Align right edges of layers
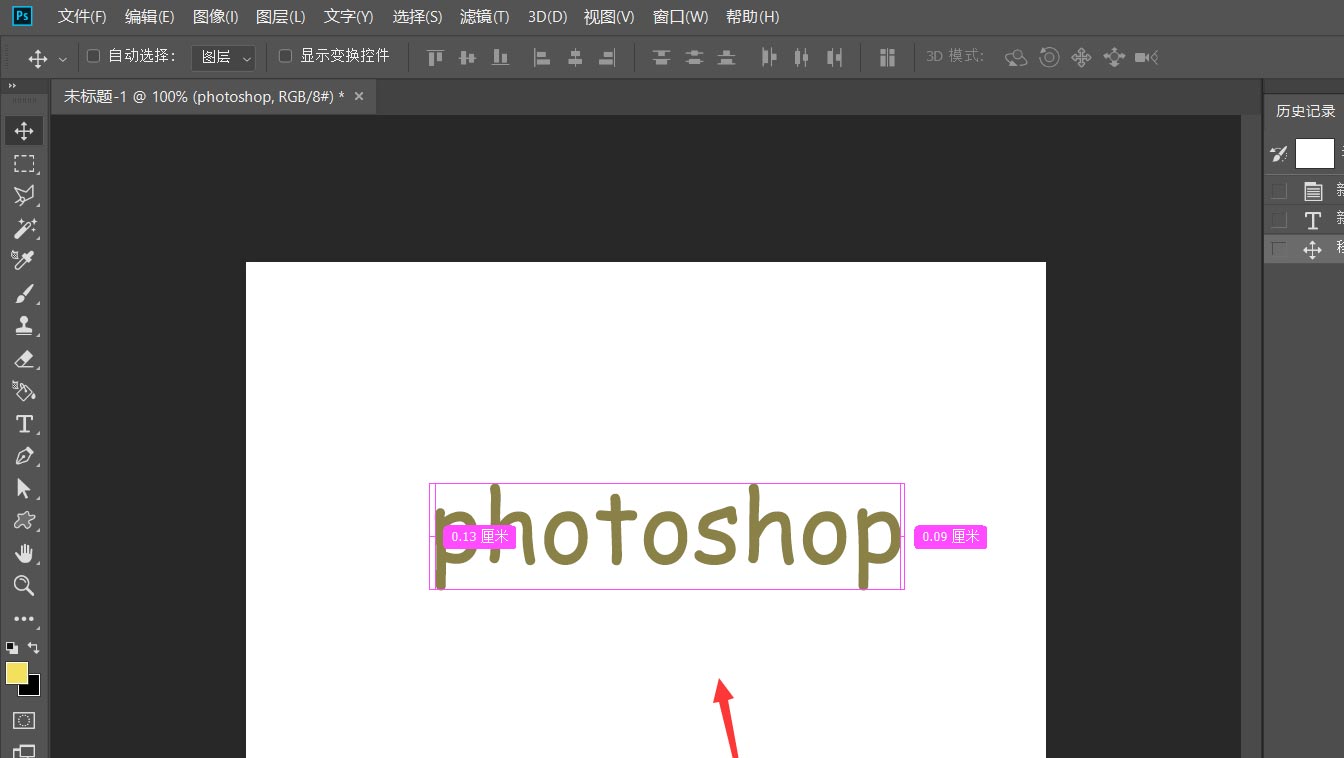This screenshot has width=1344, height=758. 607,58
